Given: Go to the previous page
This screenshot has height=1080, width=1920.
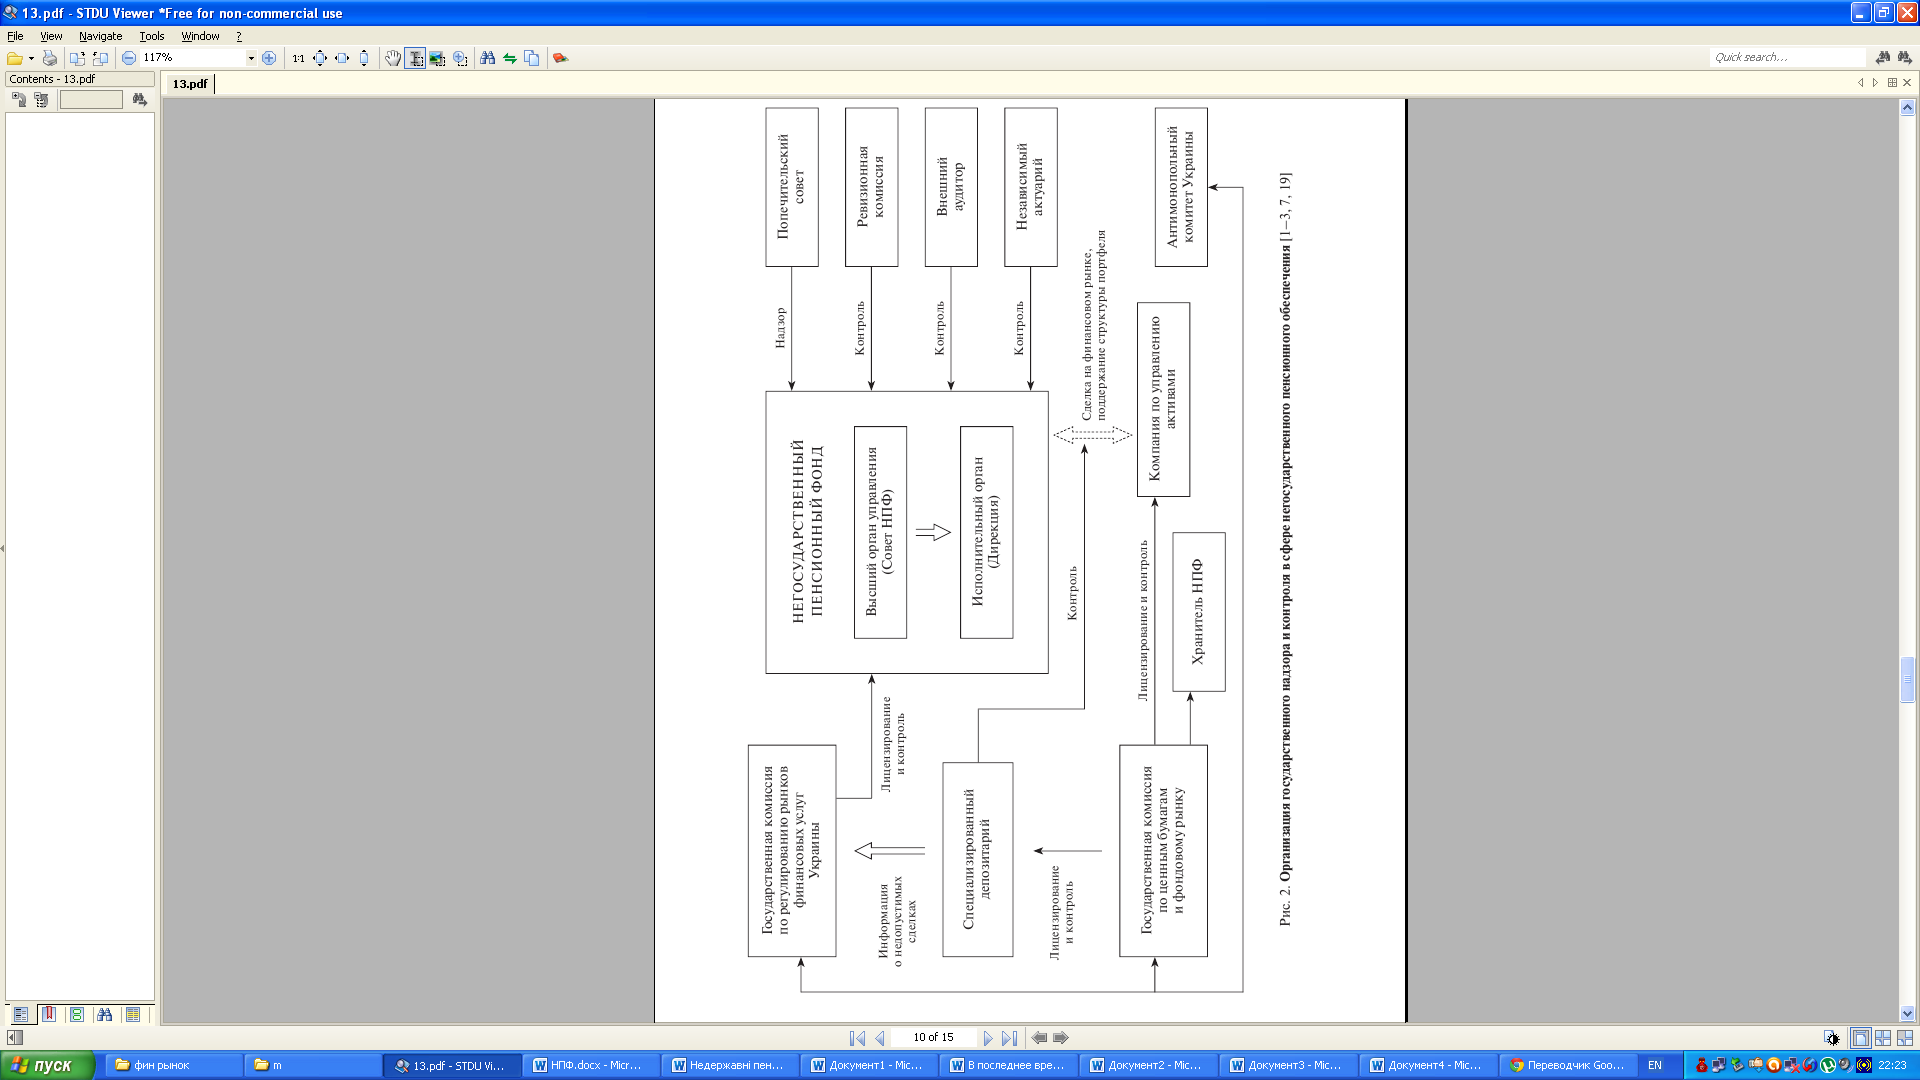Looking at the screenshot, I should point(880,1038).
